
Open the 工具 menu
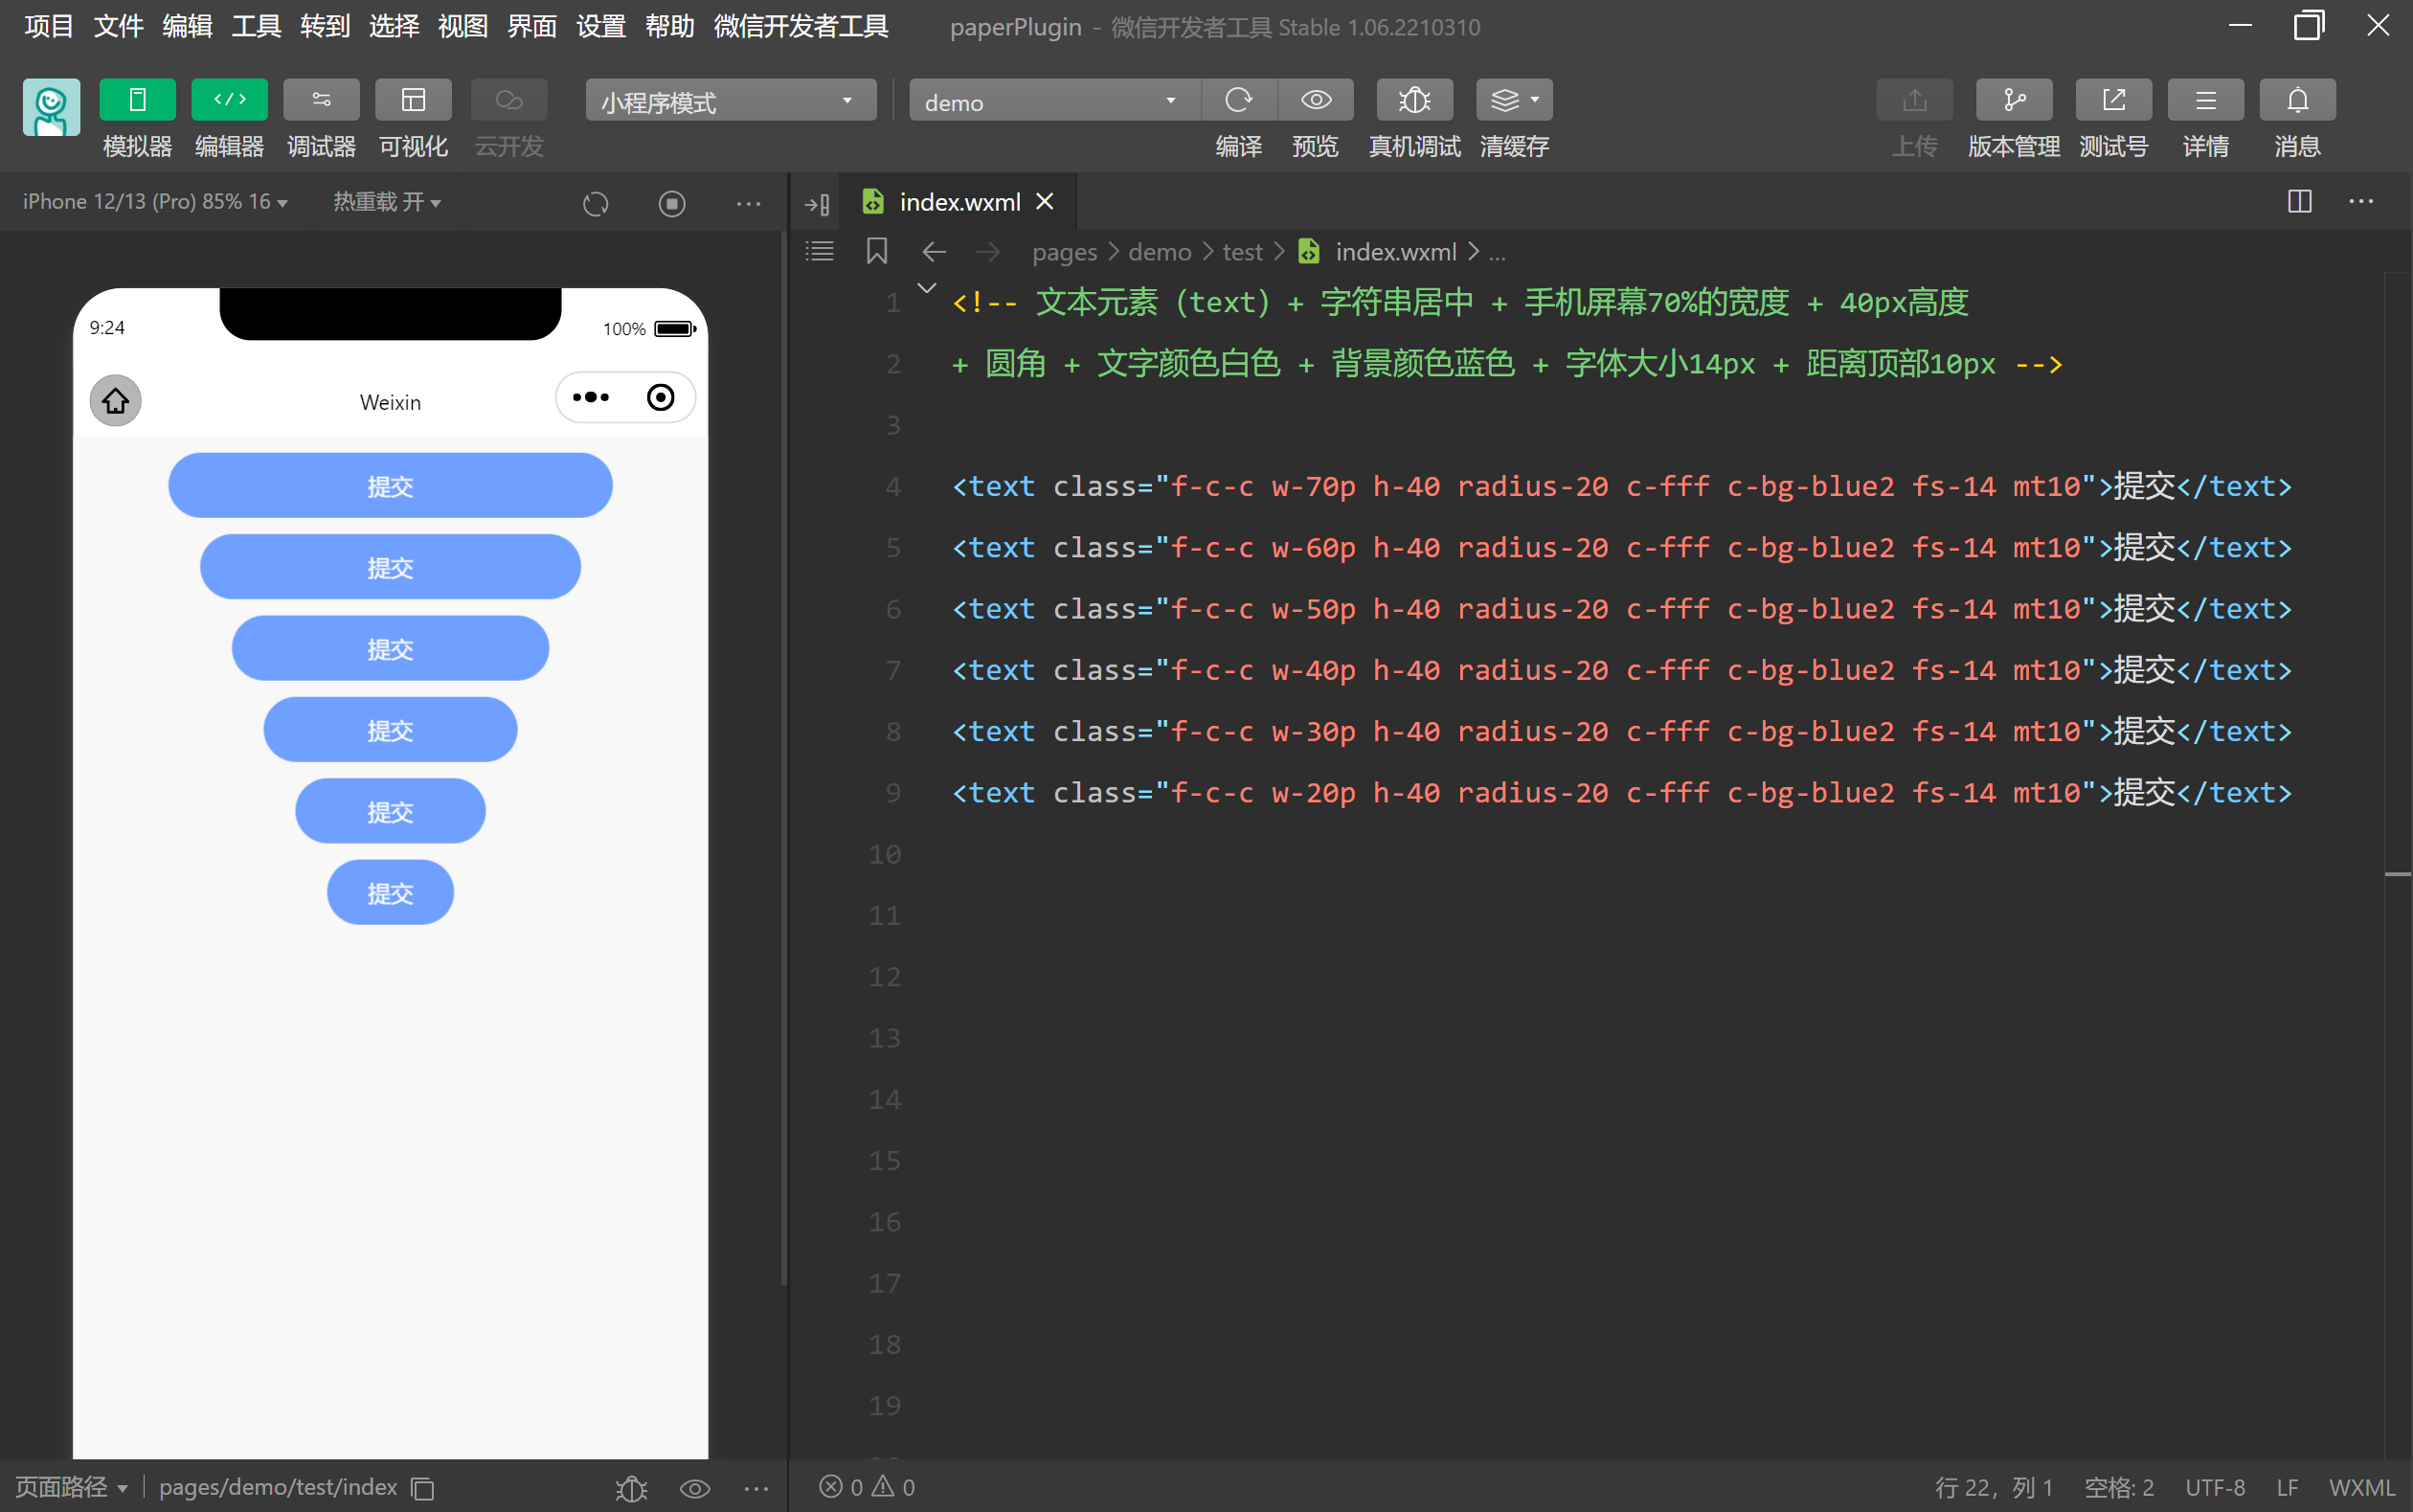[x=255, y=26]
